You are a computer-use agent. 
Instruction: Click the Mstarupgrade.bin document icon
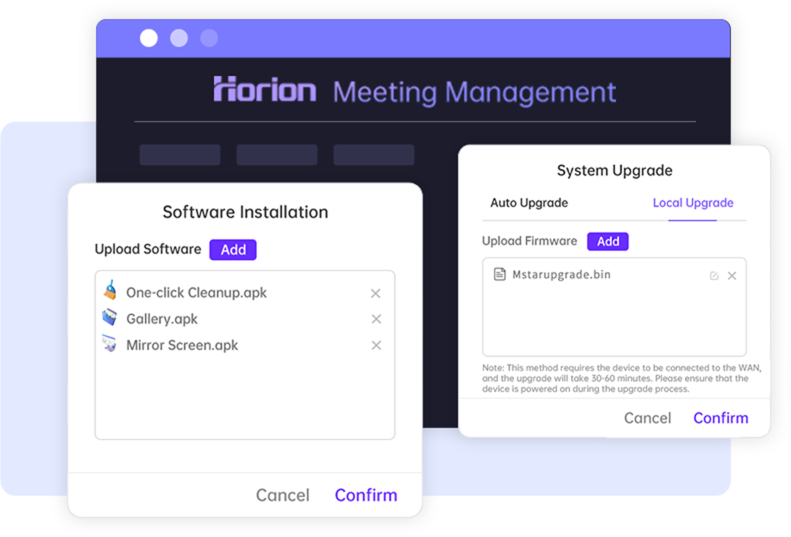point(500,274)
